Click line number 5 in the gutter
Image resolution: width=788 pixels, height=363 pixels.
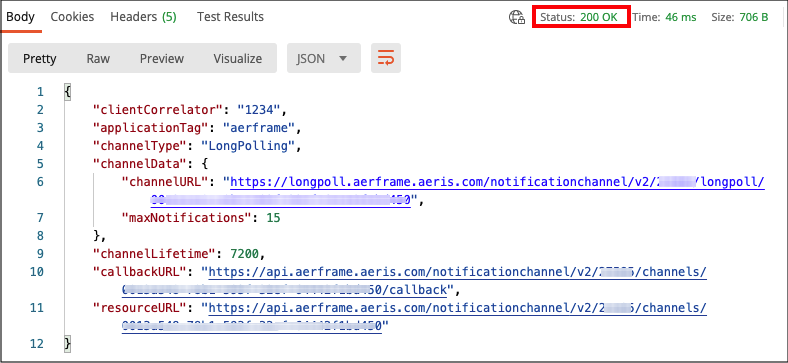tap(40, 164)
